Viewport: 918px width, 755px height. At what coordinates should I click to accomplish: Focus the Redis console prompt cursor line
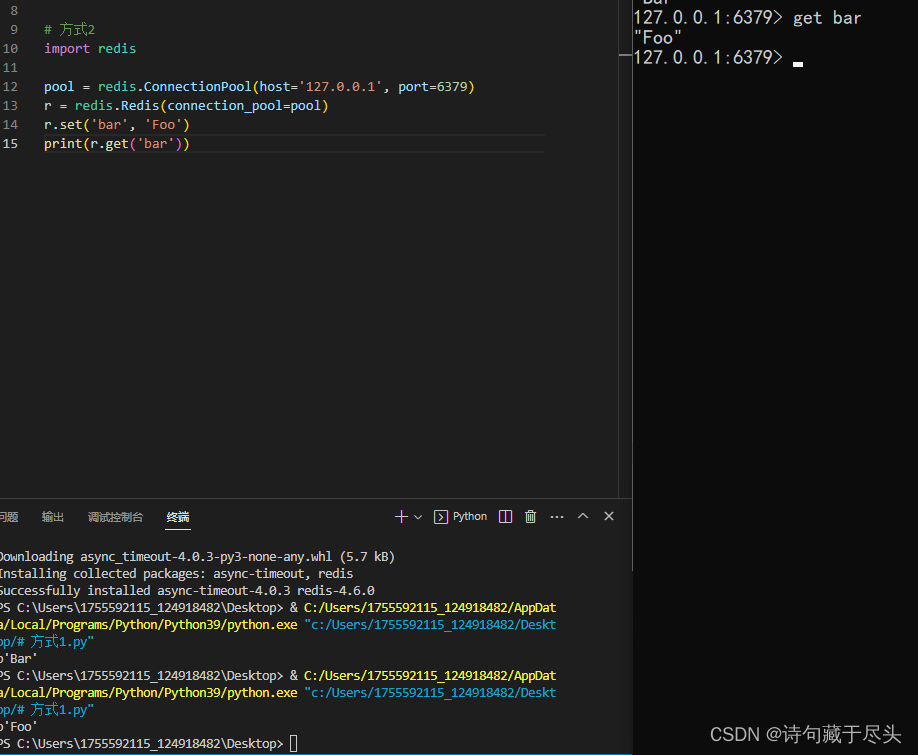click(718, 58)
